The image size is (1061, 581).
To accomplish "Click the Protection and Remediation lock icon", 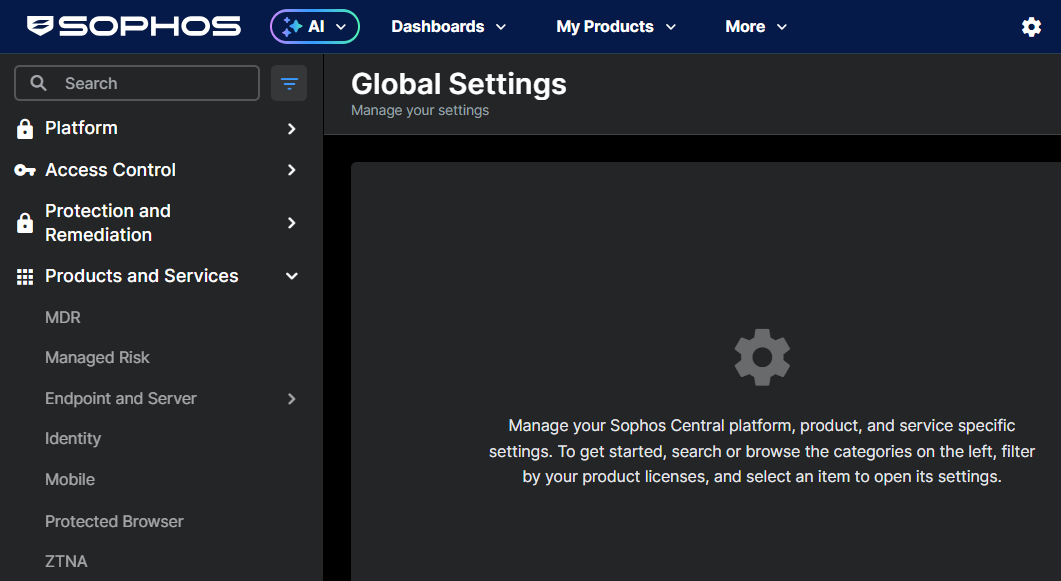I will coord(25,223).
